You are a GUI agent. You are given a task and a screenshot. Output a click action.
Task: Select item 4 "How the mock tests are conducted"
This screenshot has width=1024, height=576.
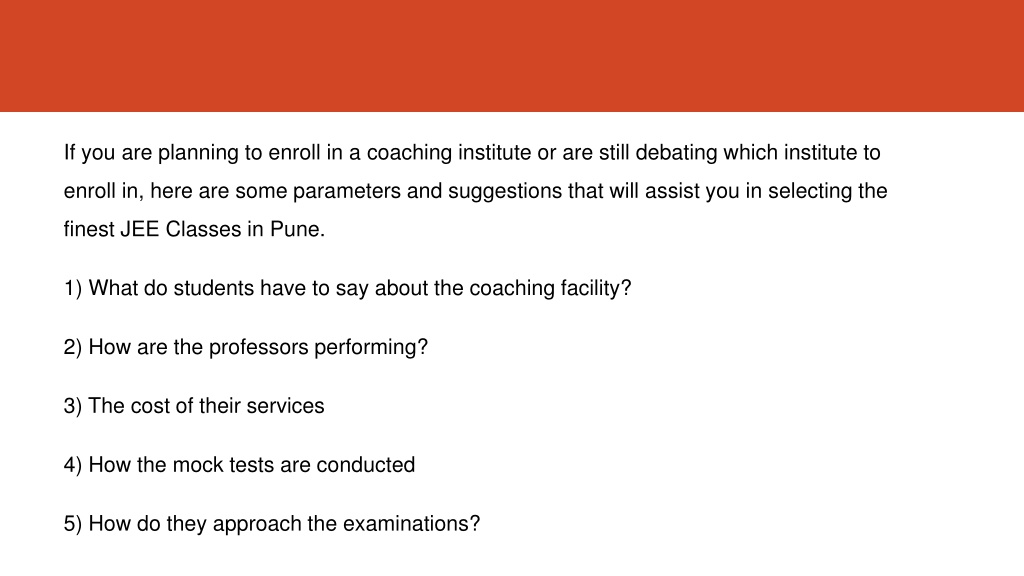pos(239,464)
